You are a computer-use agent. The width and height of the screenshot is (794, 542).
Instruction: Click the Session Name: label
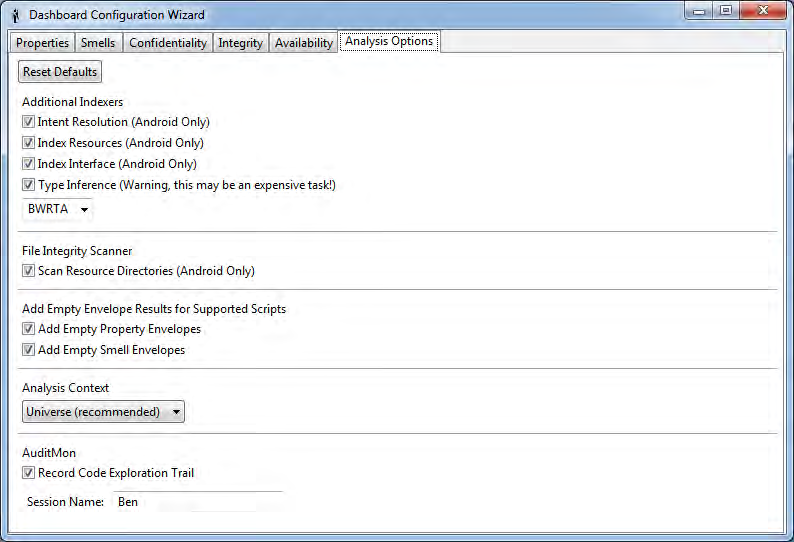click(65, 502)
